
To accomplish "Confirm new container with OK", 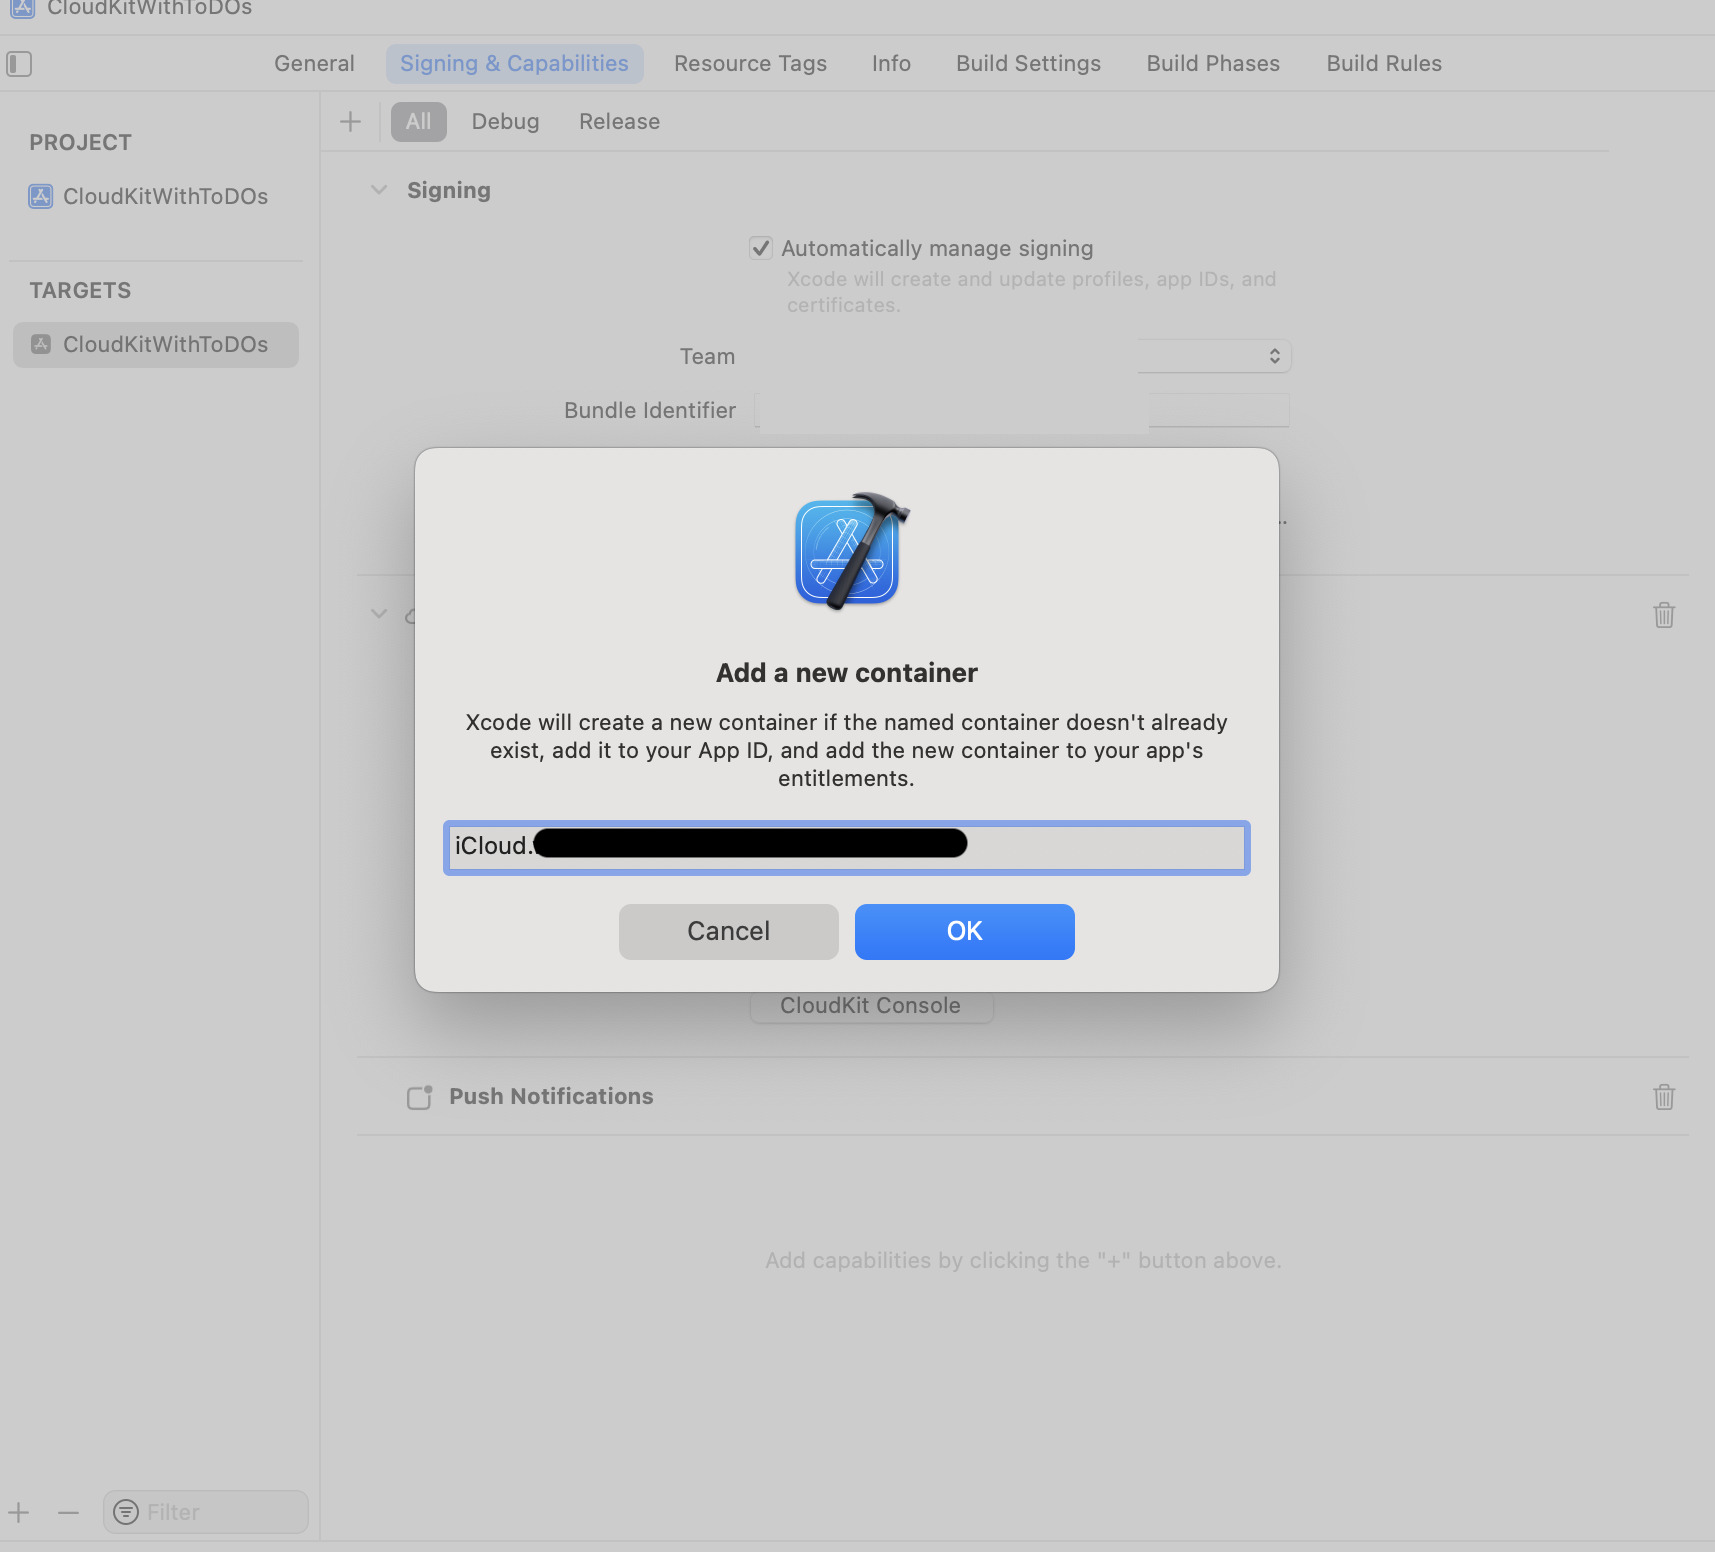I will click(x=963, y=931).
